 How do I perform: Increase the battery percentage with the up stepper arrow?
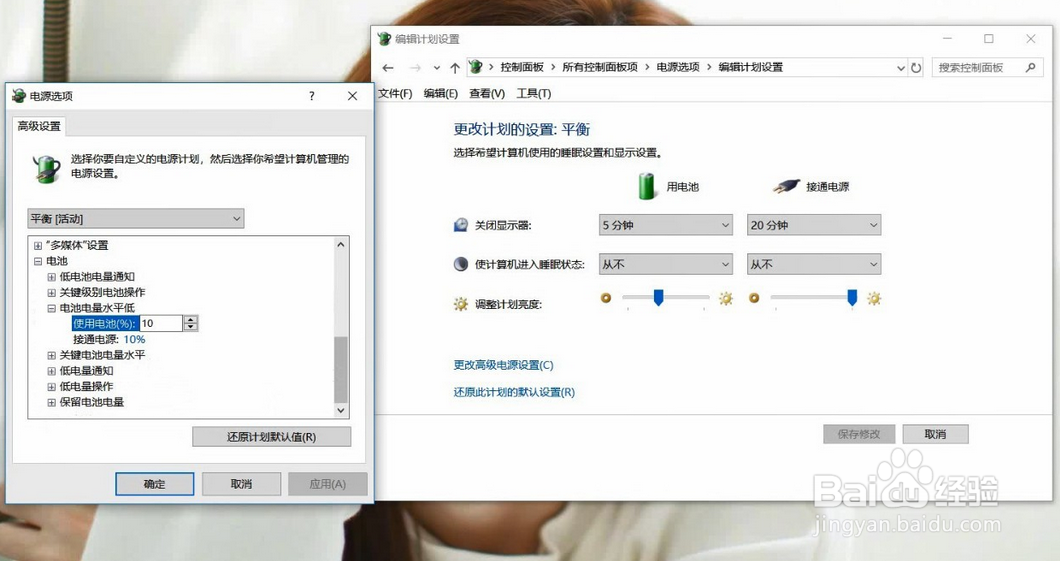pos(191,319)
